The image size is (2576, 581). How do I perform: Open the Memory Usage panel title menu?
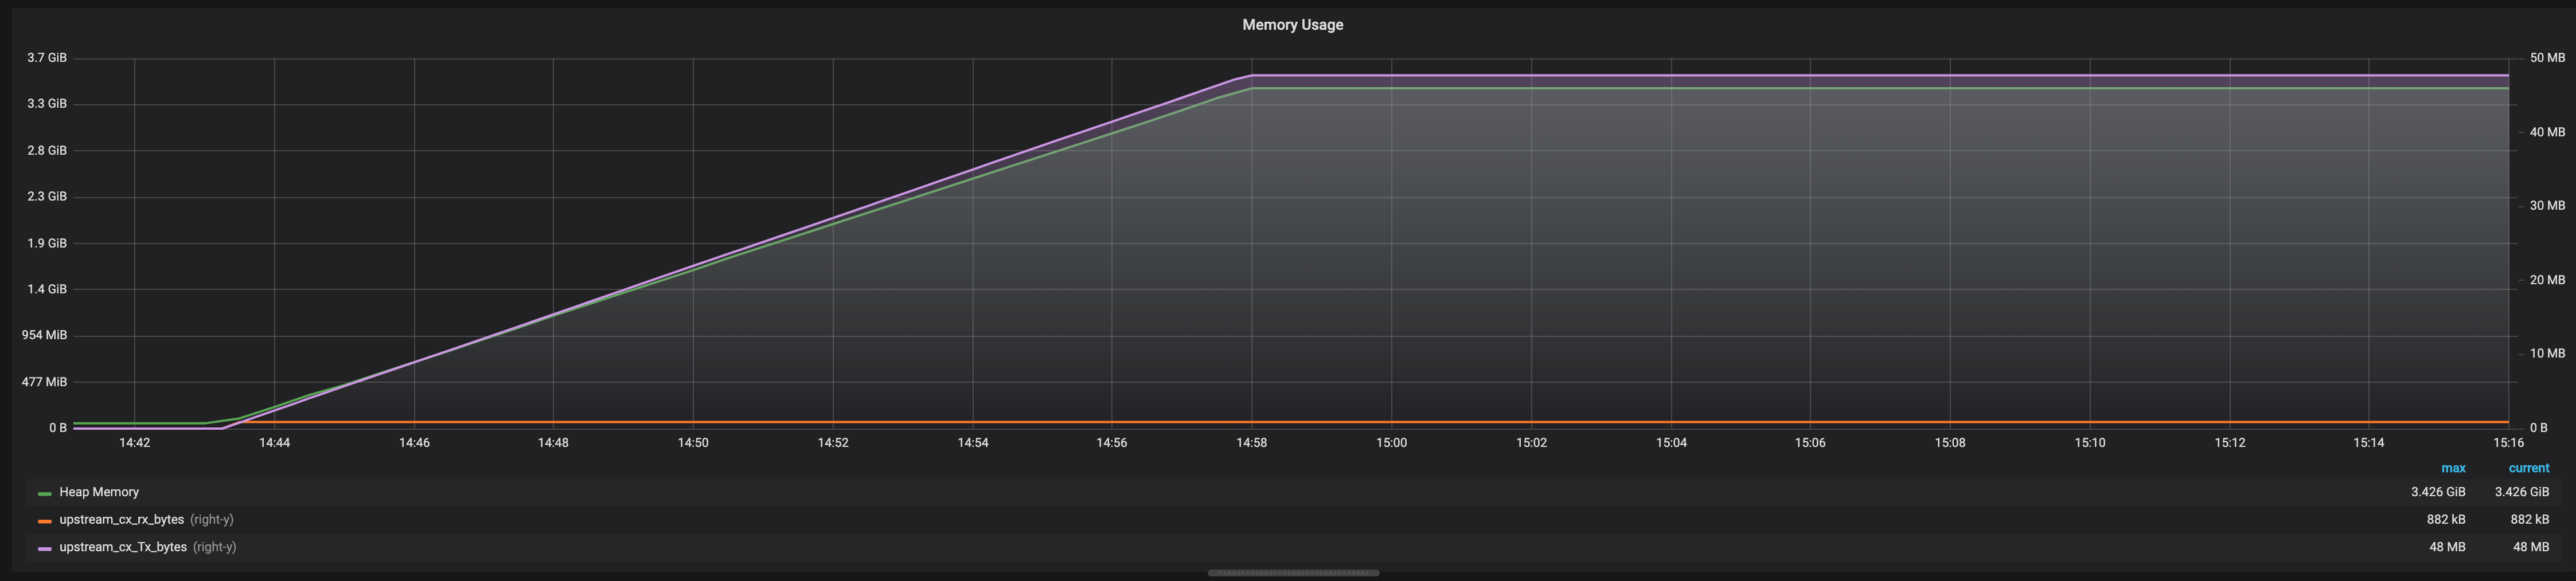[x=1292, y=25]
